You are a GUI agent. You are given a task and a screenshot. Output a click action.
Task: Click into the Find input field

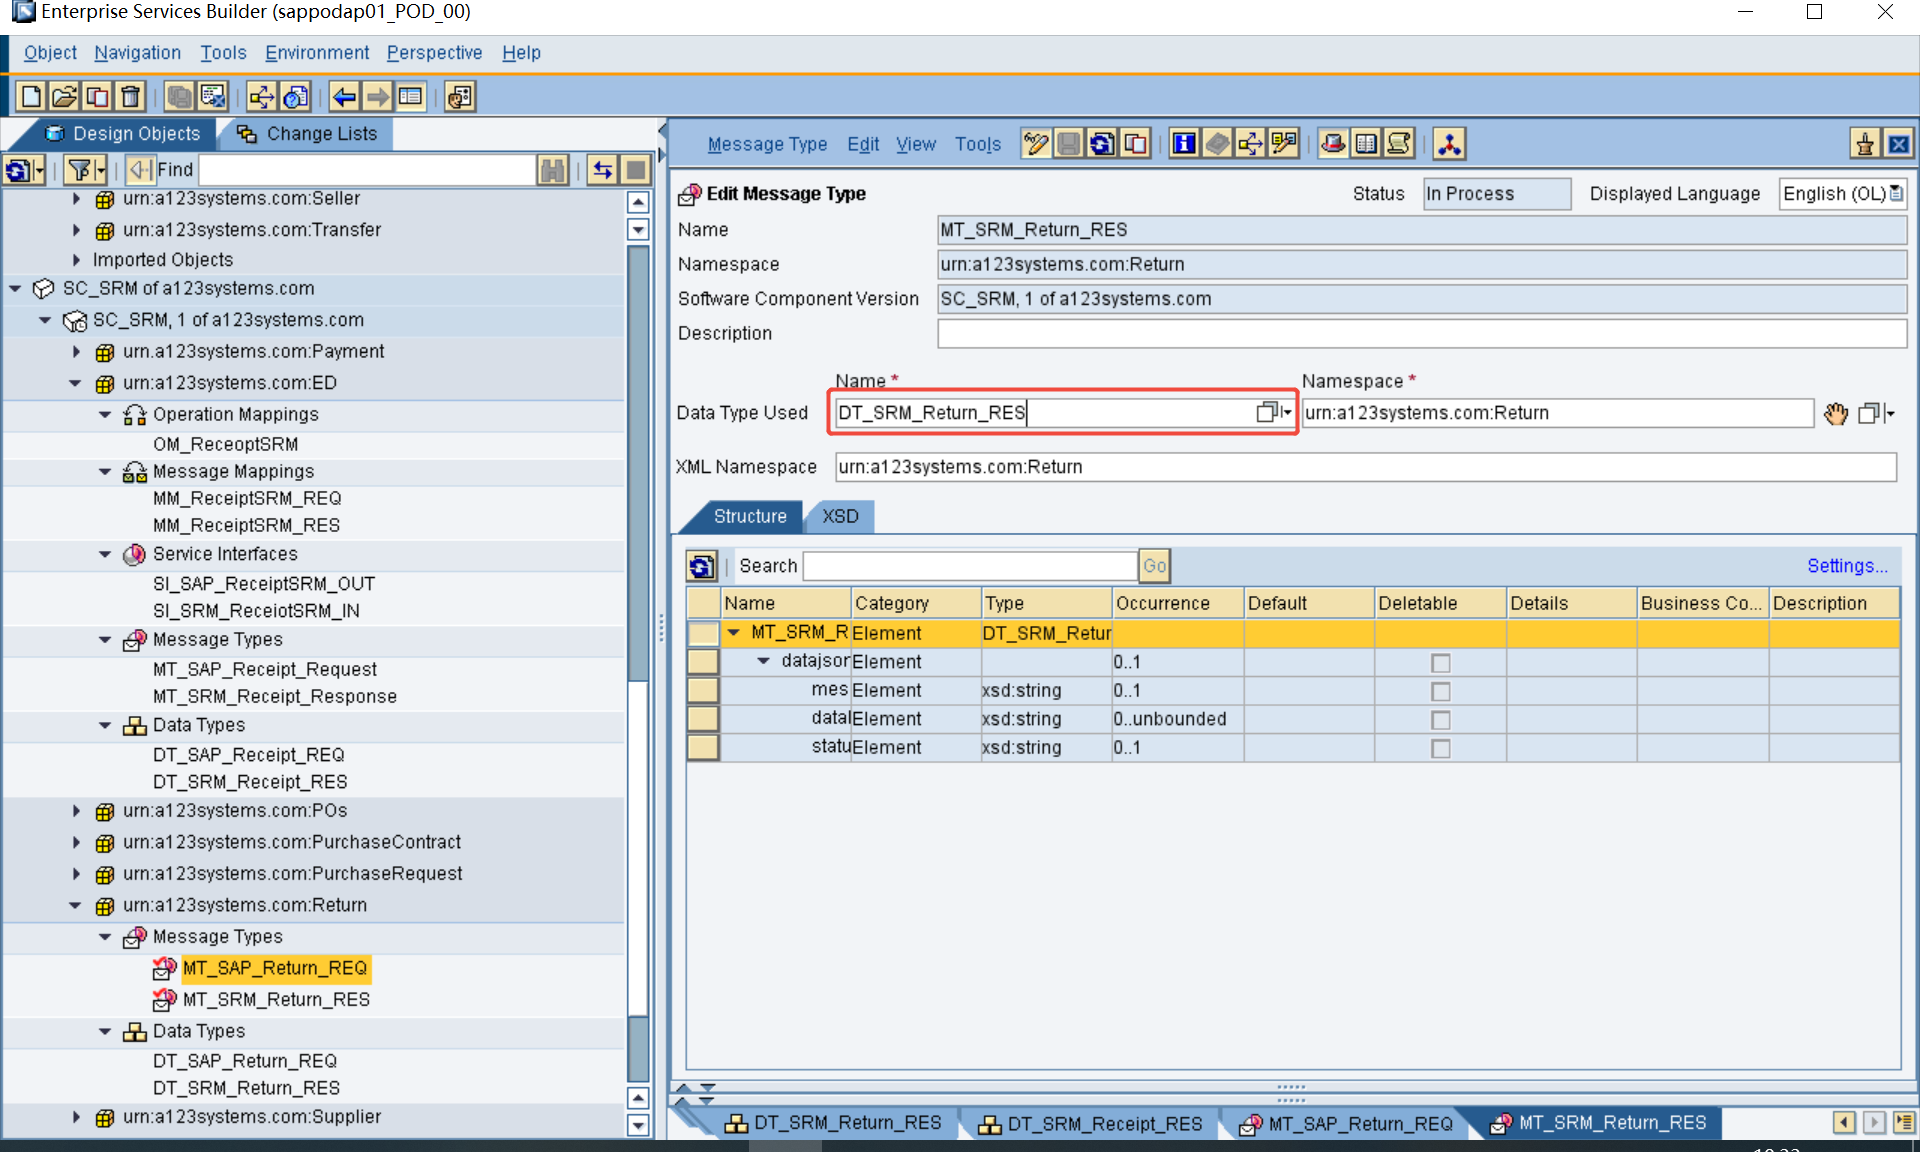367,170
